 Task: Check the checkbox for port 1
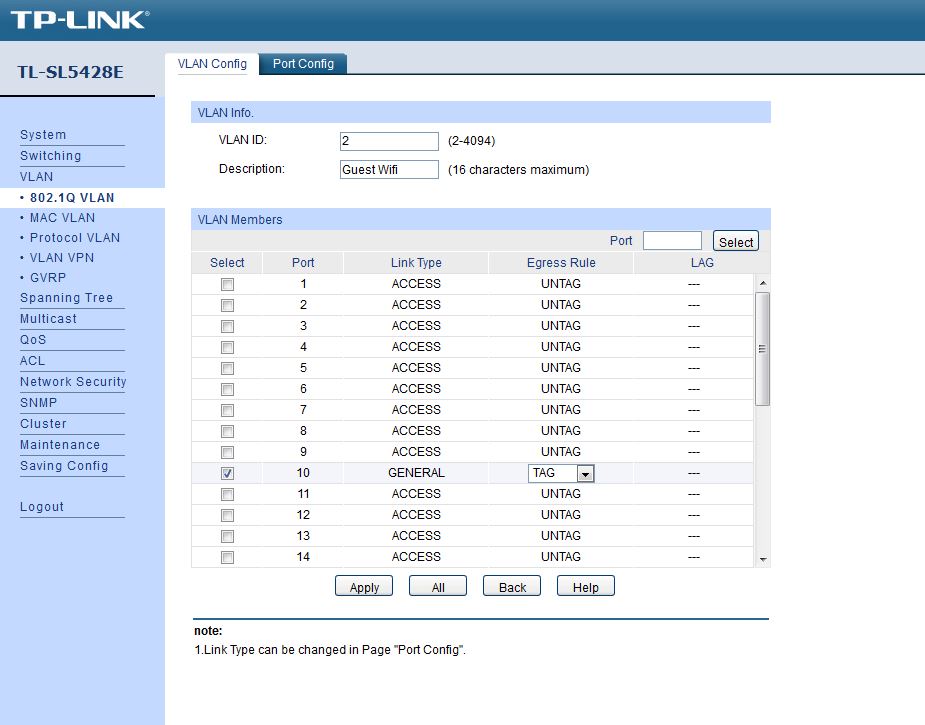pos(227,284)
